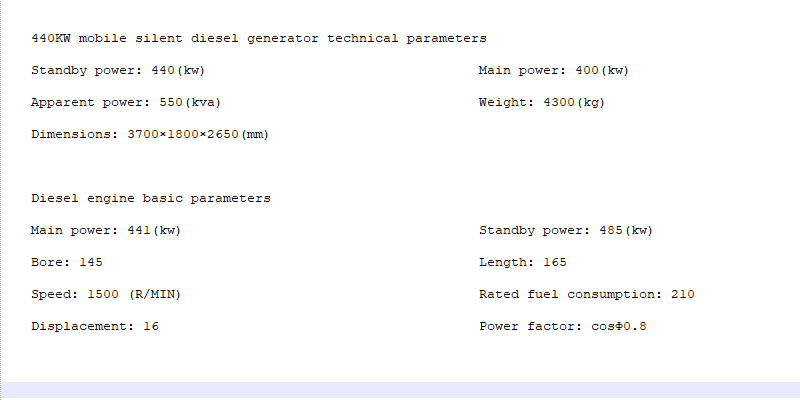Select the Weight: 4300(kg) entry

click(542, 103)
